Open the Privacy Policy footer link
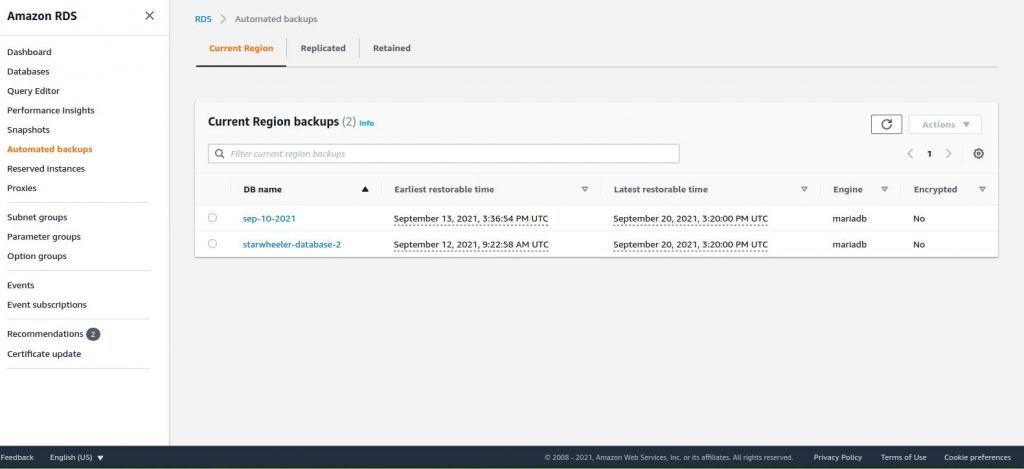The height and width of the screenshot is (469, 1024). coord(837,457)
